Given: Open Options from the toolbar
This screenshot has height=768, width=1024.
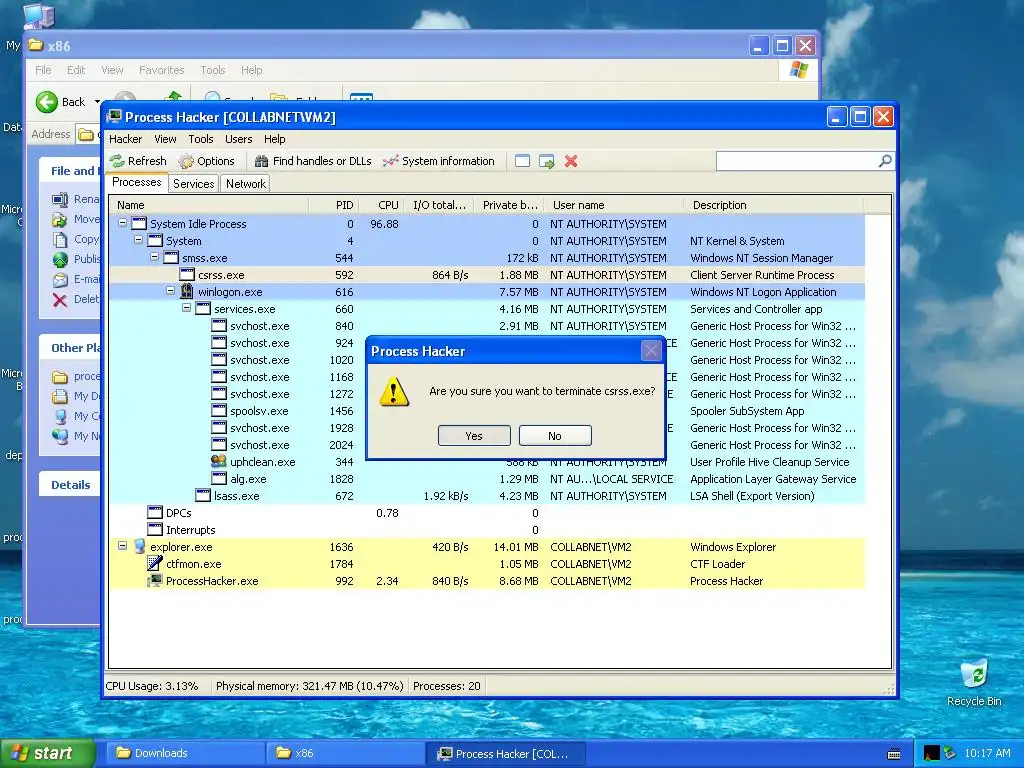Looking at the screenshot, I should pyautogui.click(x=206, y=161).
